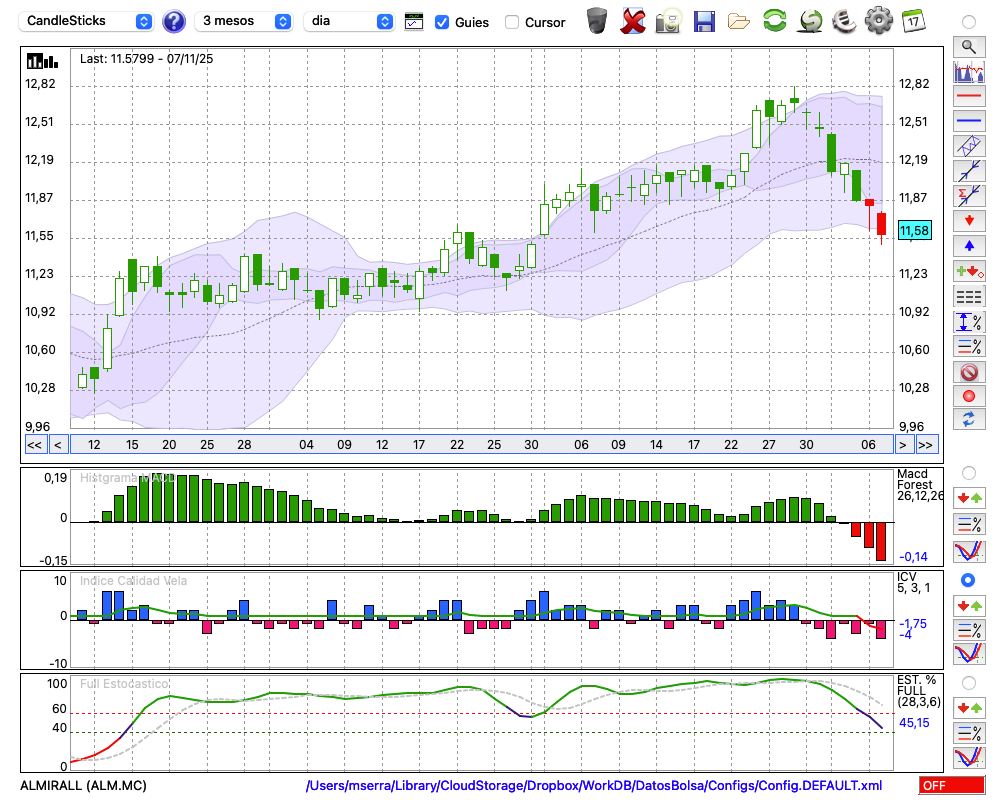Select the Macd Forest panel radio button
The height and width of the screenshot is (800, 1000).
tap(968, 472)
